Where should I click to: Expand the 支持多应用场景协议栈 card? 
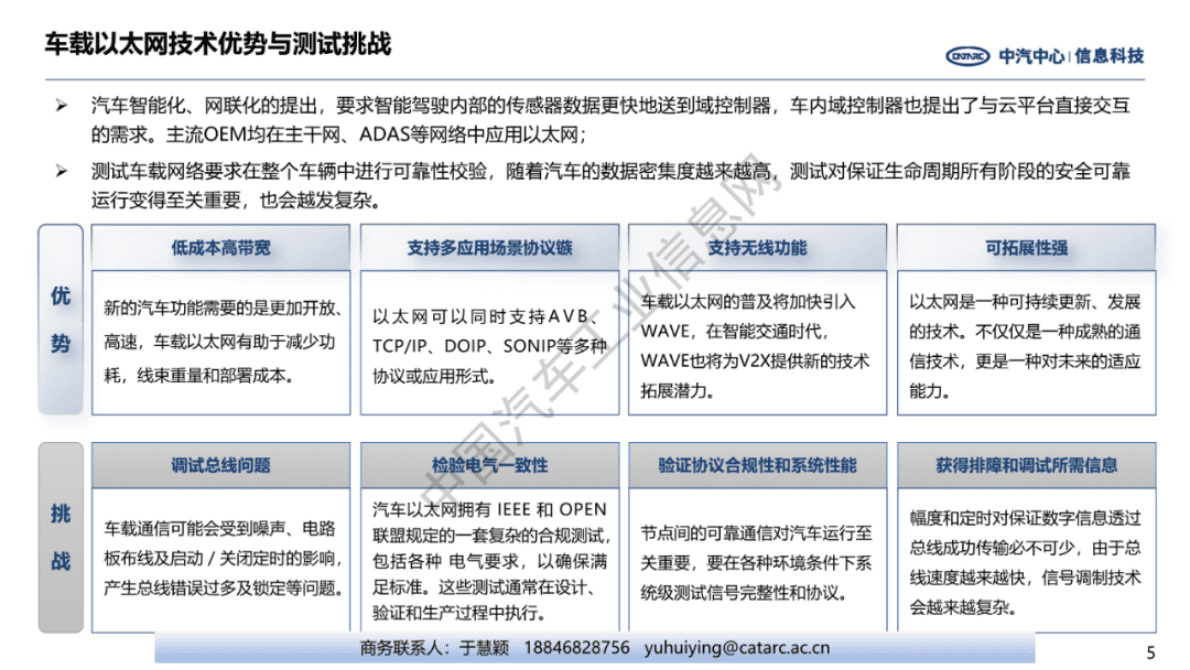click(489, 246)
